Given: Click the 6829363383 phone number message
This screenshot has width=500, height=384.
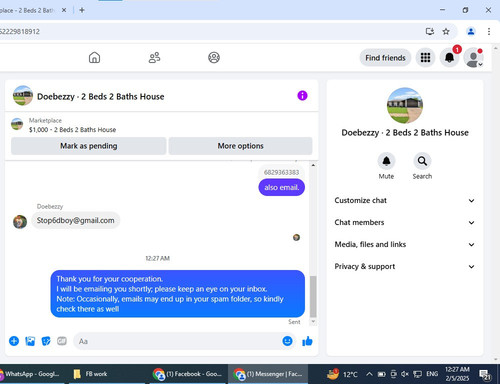Looking at the screenshot, I should point(281,172).
